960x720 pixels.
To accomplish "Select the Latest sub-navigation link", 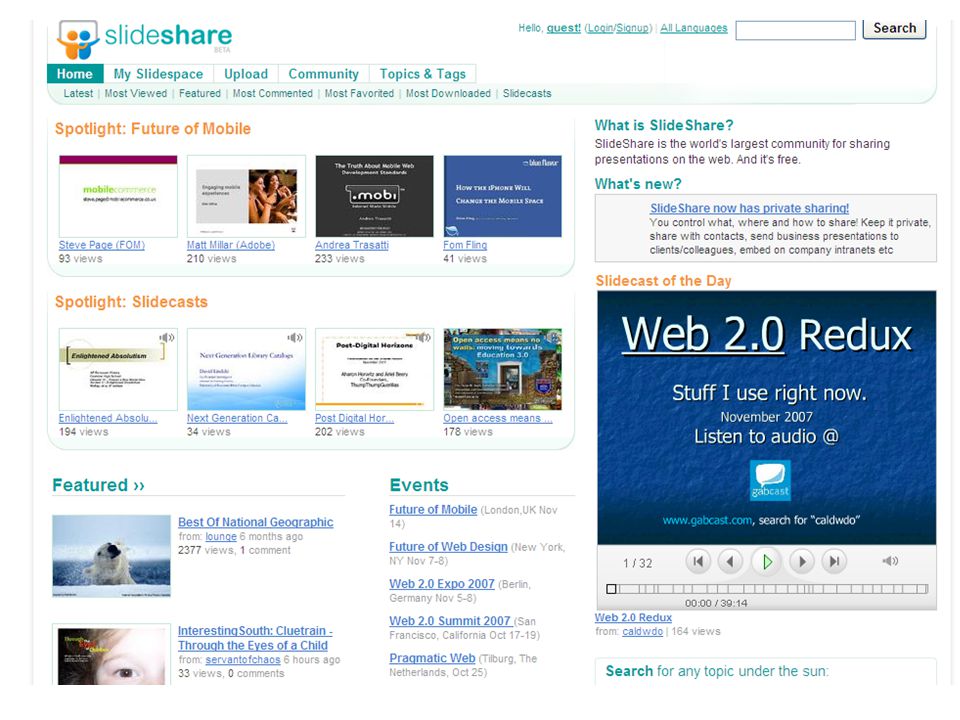I will click(78, 93).
